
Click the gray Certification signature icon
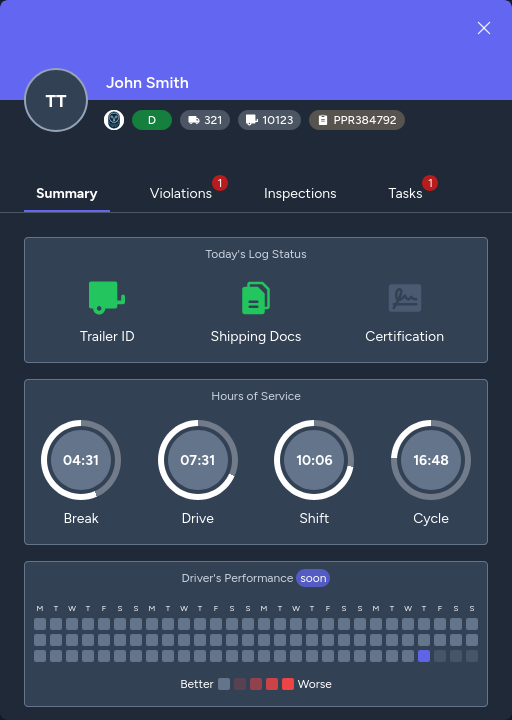click(x=405, y=298)
